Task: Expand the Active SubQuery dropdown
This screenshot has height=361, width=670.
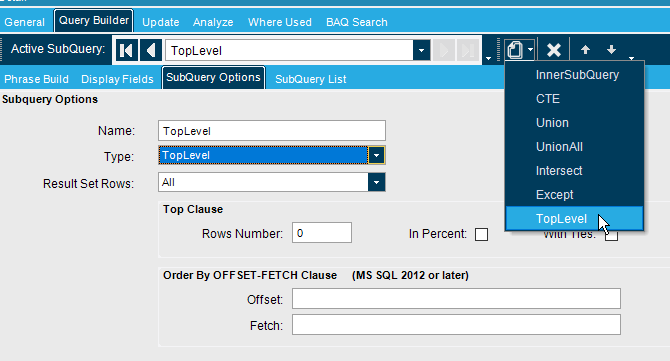Action: [x=421, y=50]
